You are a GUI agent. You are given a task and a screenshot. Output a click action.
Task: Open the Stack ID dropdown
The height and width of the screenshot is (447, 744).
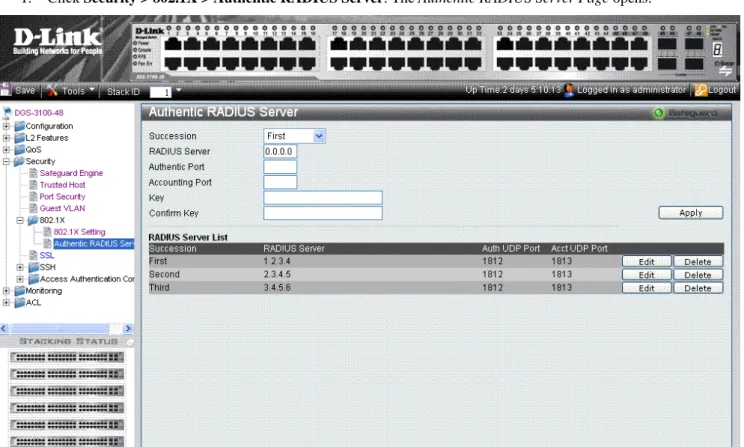(x=178, y=90)
